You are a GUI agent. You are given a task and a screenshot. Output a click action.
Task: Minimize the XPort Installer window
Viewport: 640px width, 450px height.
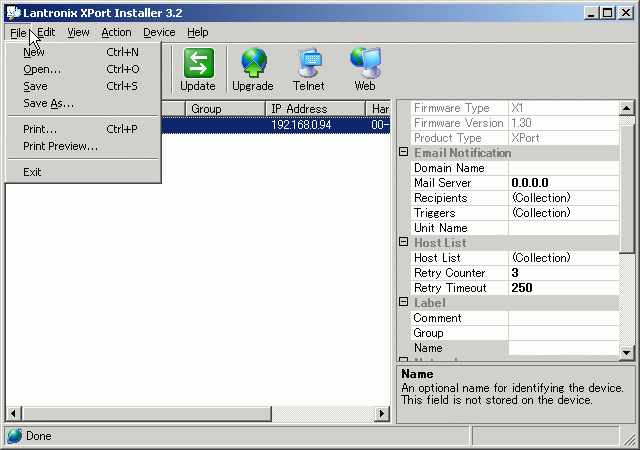point(591,13)
